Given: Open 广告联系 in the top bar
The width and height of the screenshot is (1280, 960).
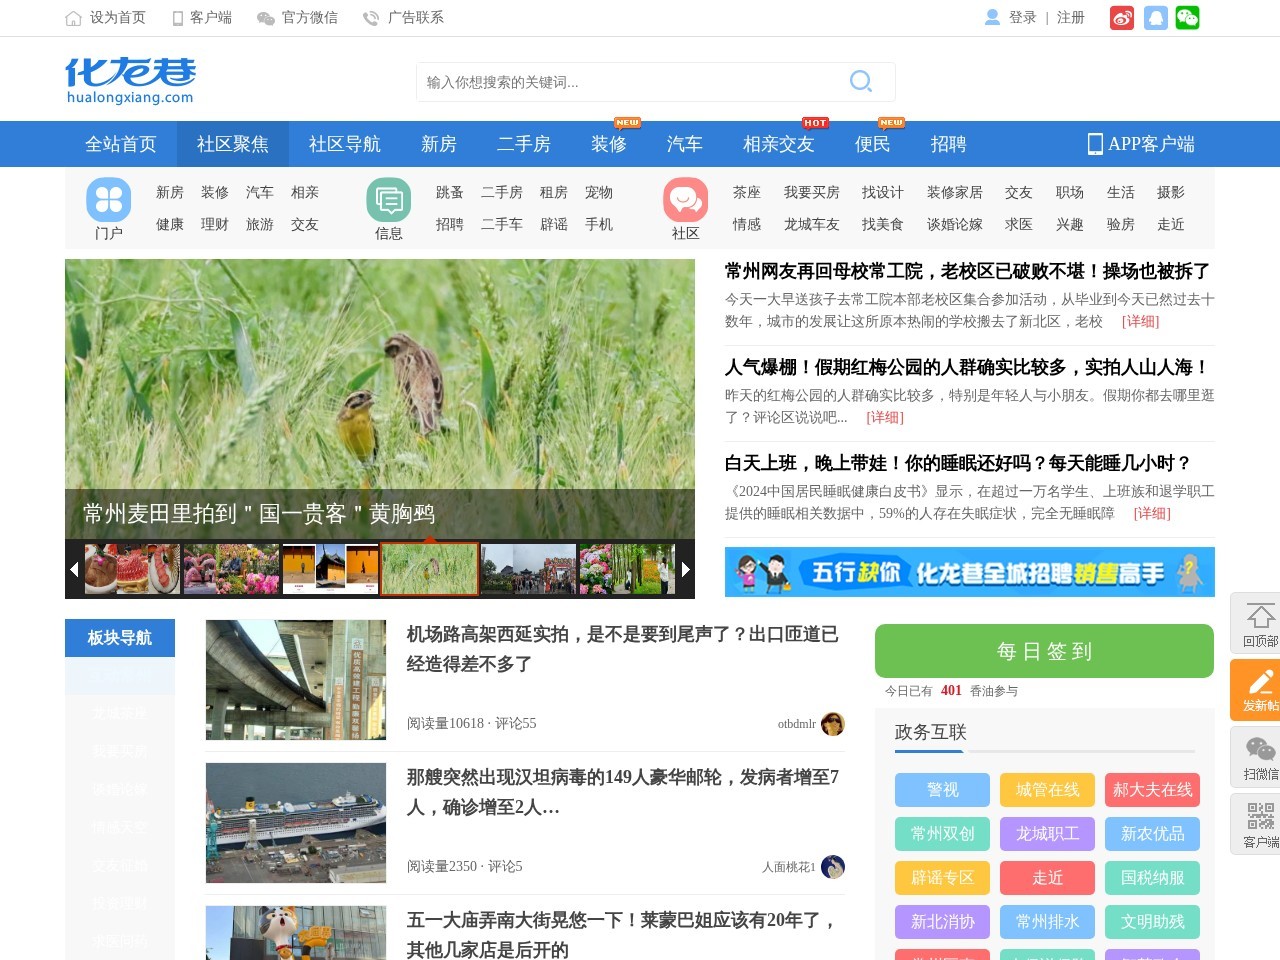Looking at the screenshot, I should coord(403,18).
